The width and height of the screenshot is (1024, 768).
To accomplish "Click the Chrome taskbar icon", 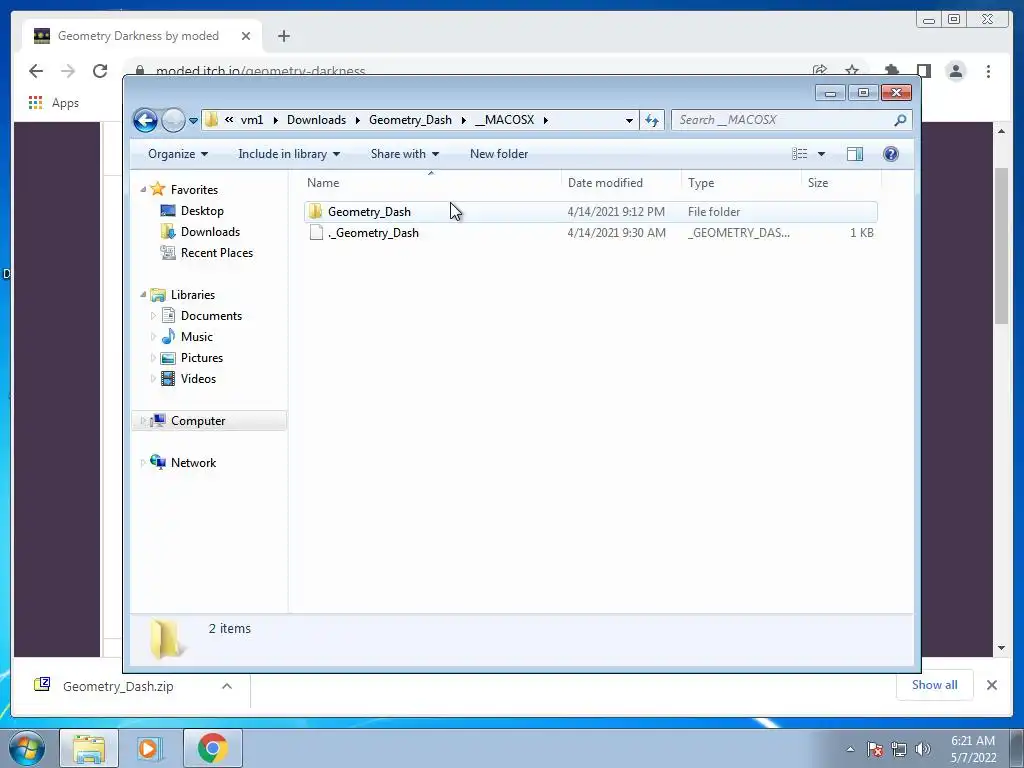I will click(212, 748).
